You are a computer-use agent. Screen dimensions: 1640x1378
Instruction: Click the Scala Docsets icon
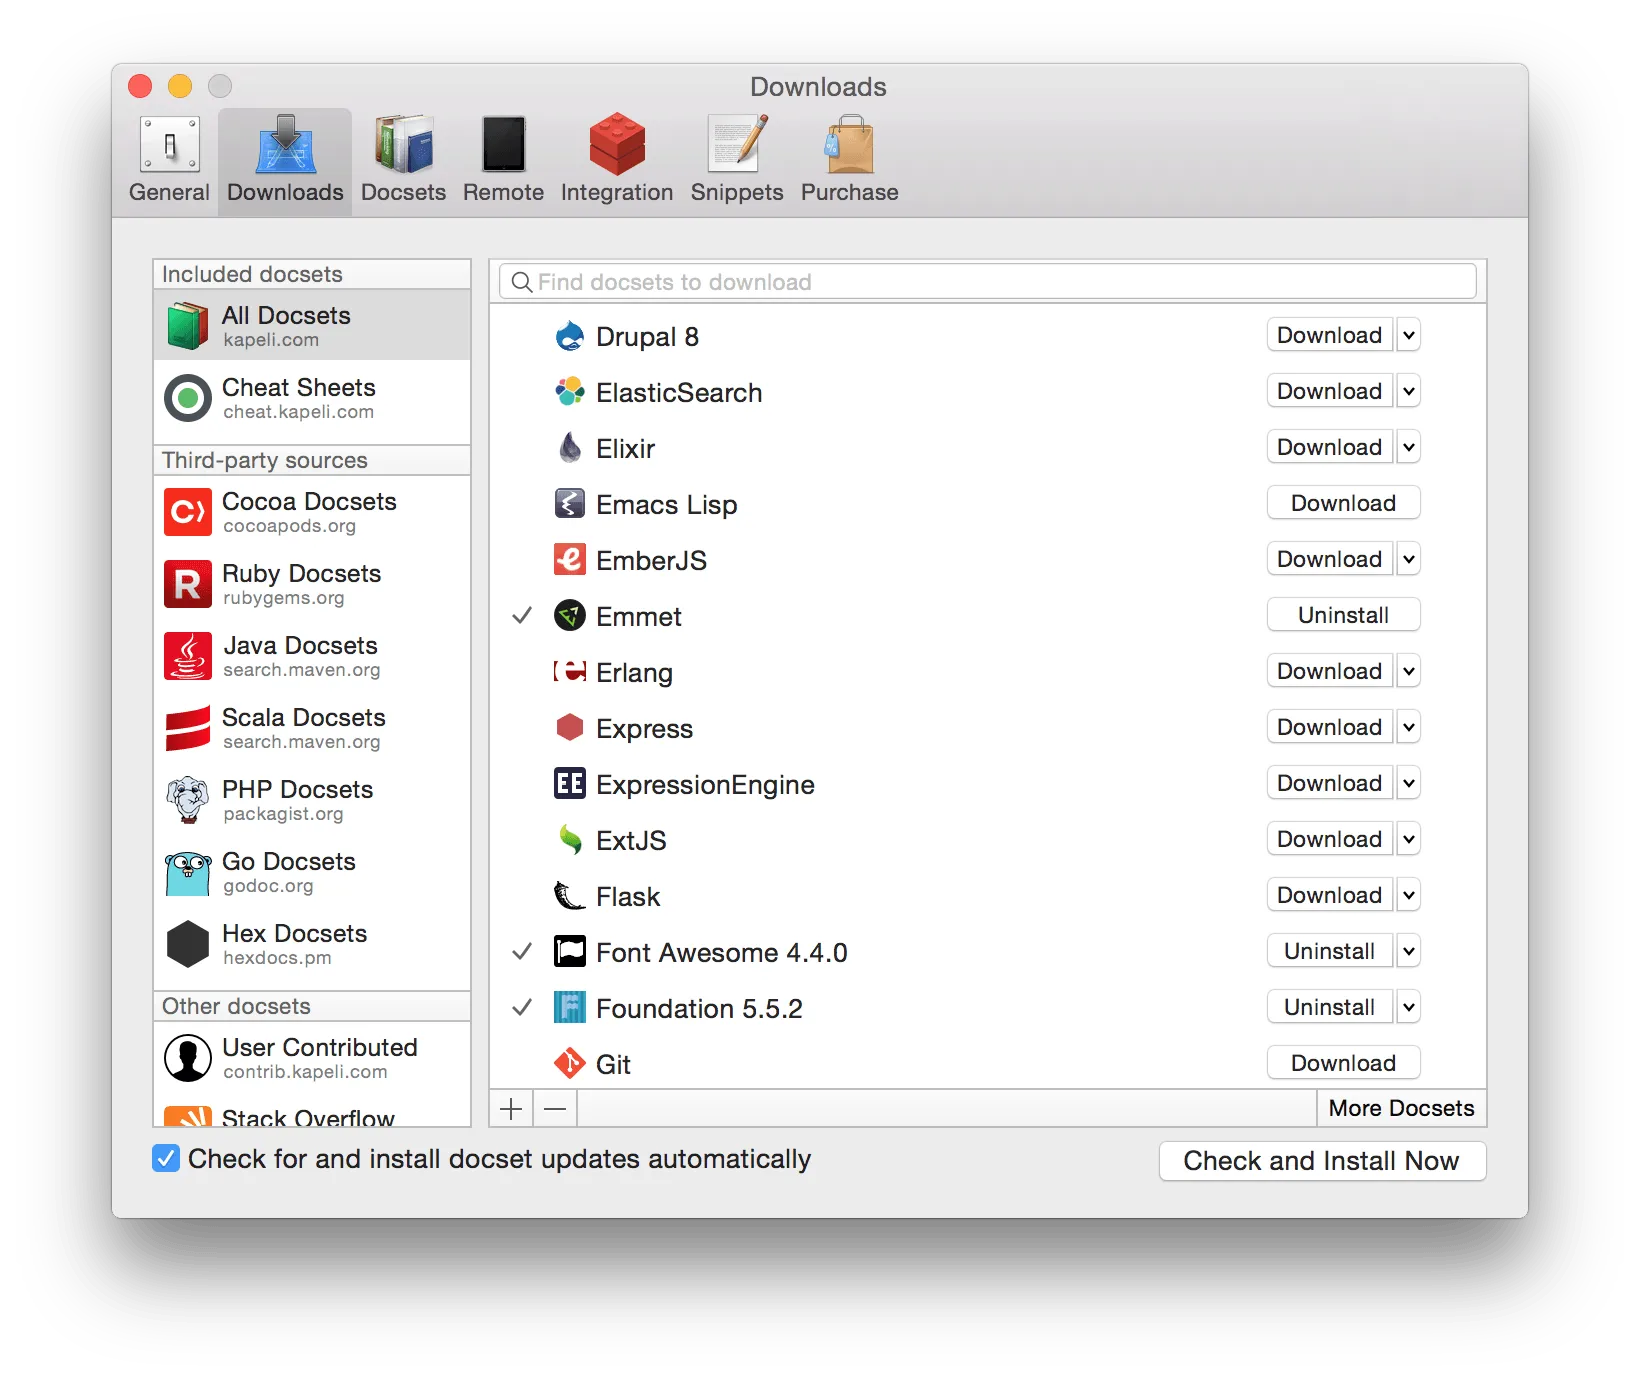188,728
